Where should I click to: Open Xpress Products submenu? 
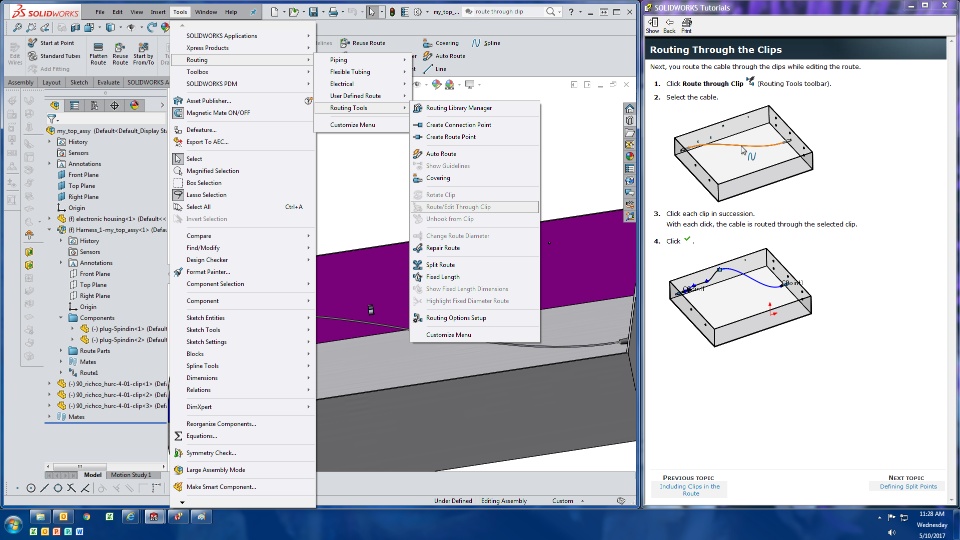click(242, 48)
